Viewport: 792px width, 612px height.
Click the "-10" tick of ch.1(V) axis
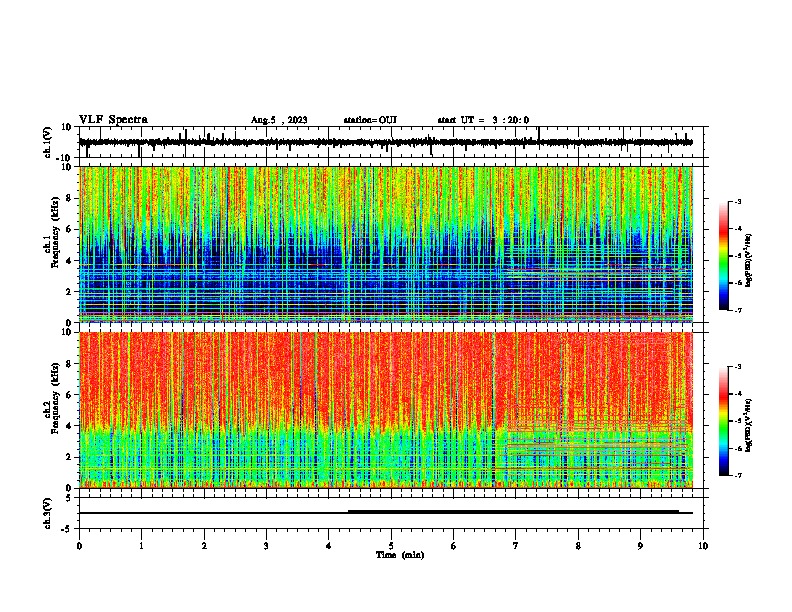point(65,158)
